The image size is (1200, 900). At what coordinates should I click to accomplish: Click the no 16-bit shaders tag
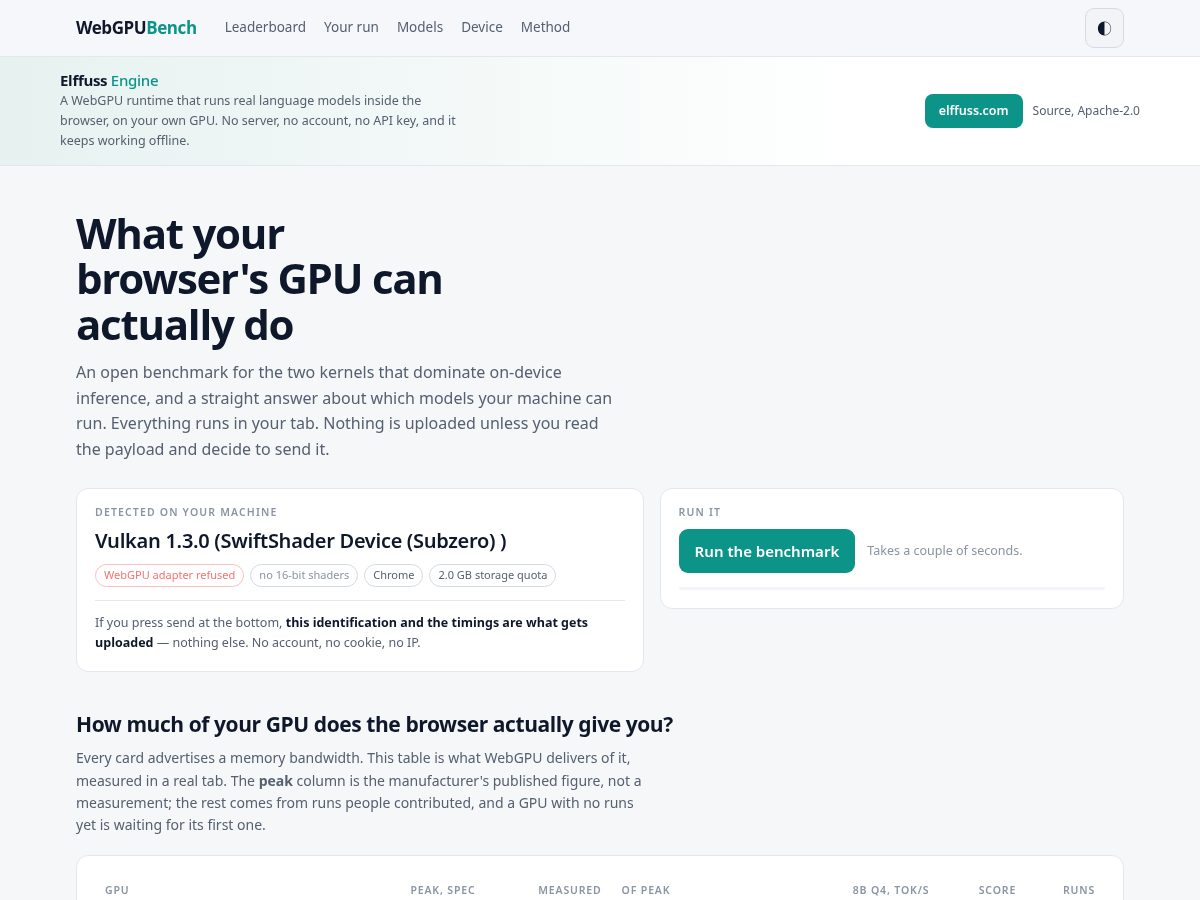point(304,575)
